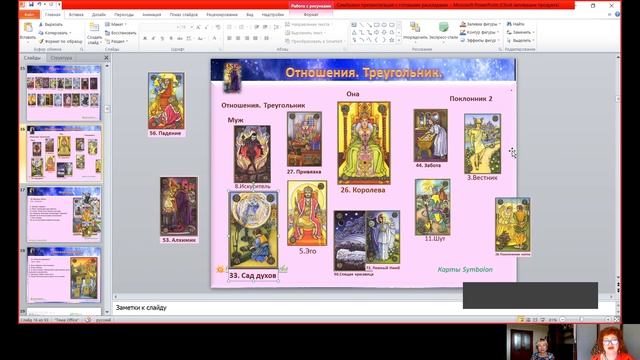The image size is (640, 360).
Task: Select slide 17 thumbnail in pane
Action: click(64, 214)
